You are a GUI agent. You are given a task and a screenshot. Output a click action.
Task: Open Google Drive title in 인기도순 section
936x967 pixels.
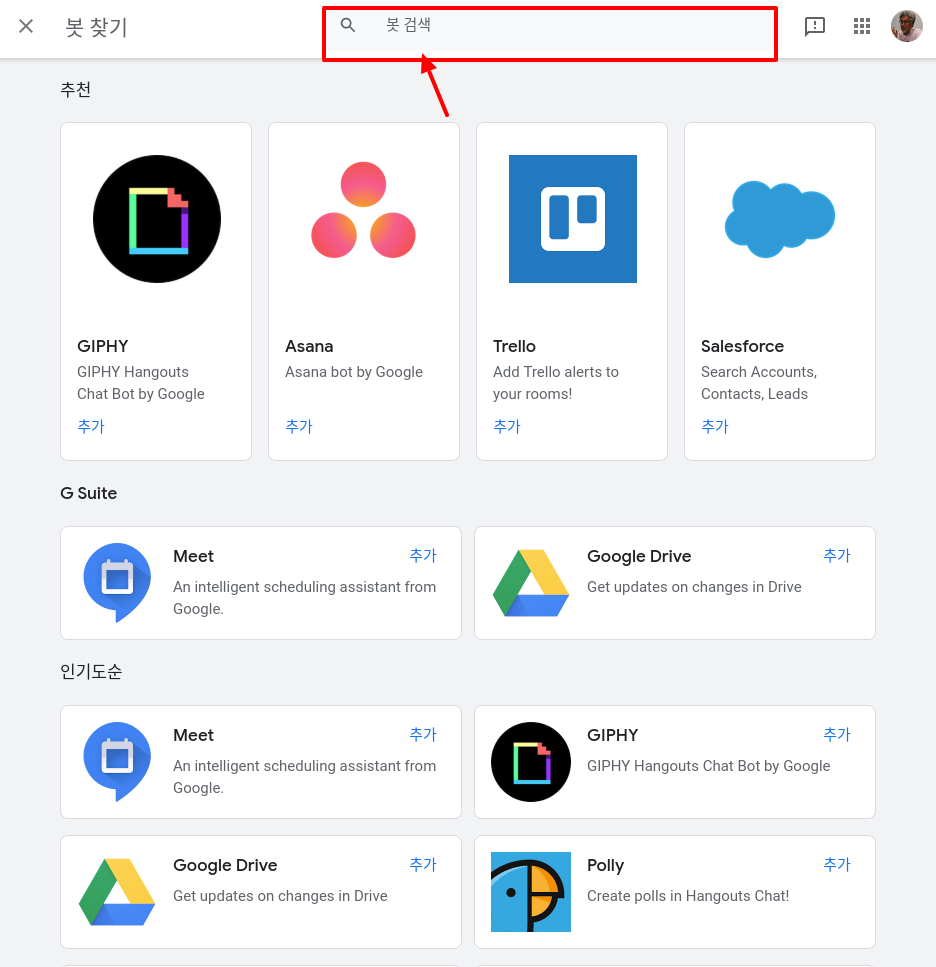225,865
